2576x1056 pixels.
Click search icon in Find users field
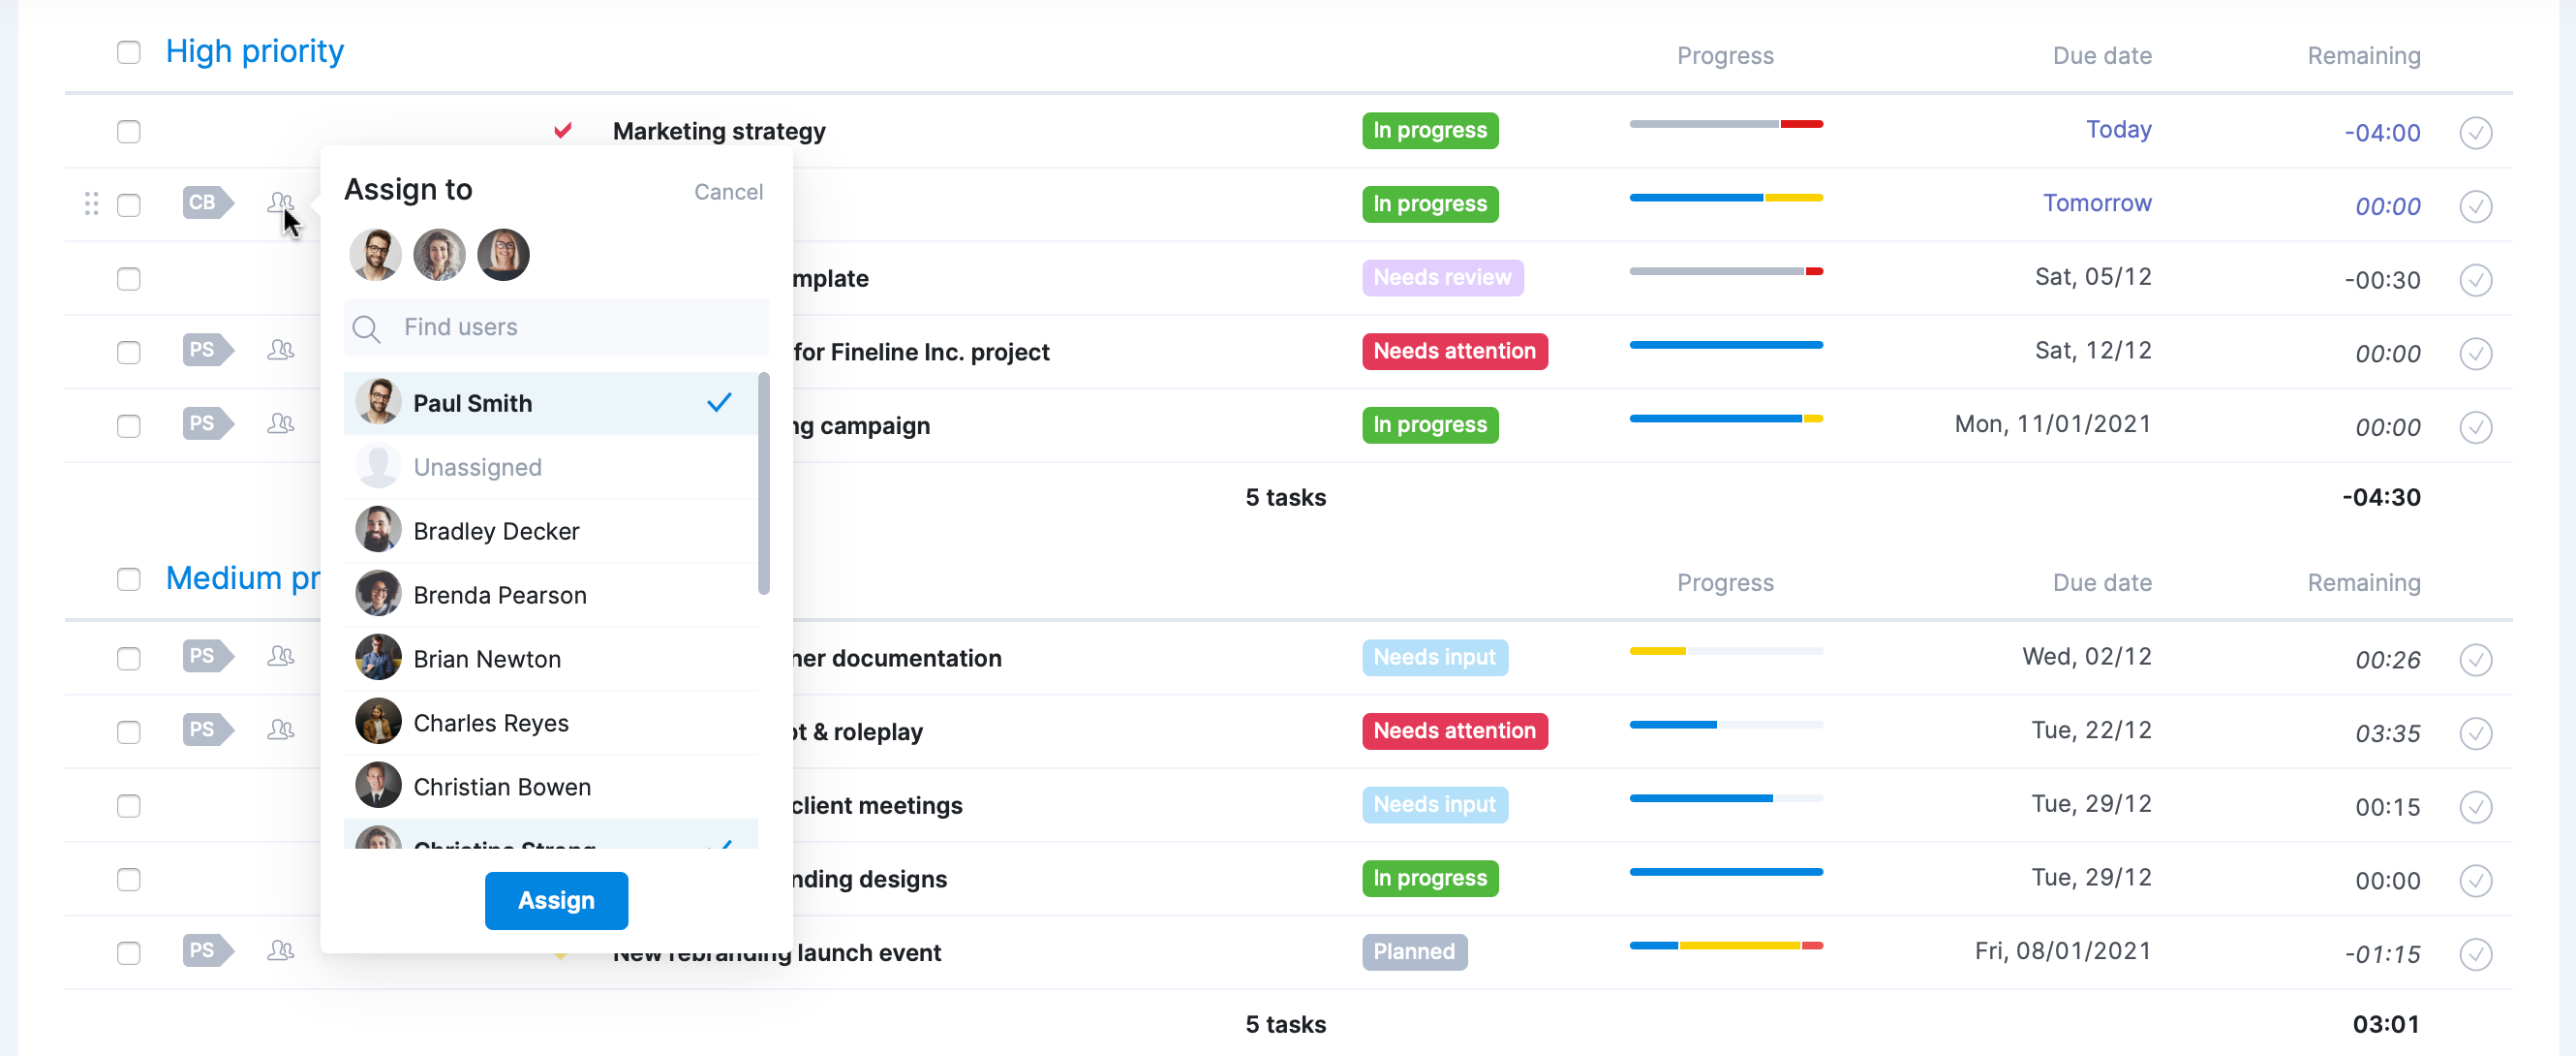pos(366,328)
